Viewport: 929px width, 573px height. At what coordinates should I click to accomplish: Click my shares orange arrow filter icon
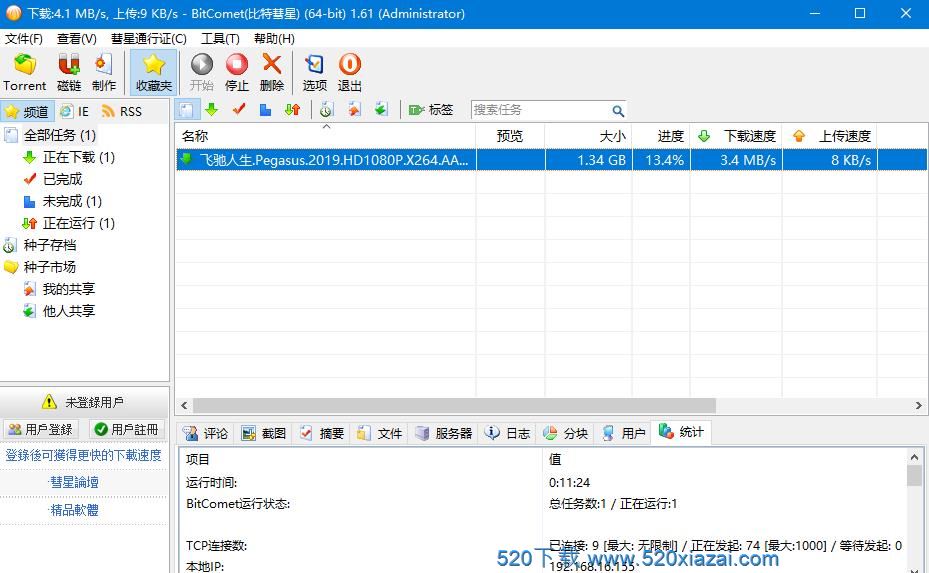pyautogui.click(x=354, y=110)
